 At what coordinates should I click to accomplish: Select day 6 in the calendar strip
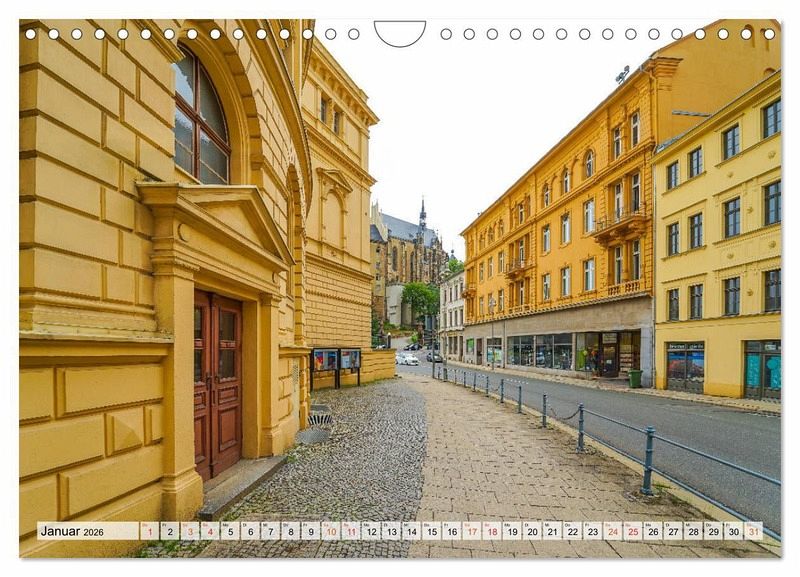point(251,531)
